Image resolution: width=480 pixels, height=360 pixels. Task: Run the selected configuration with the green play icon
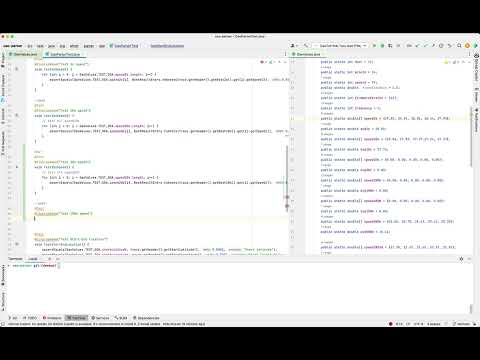point(374,46)
